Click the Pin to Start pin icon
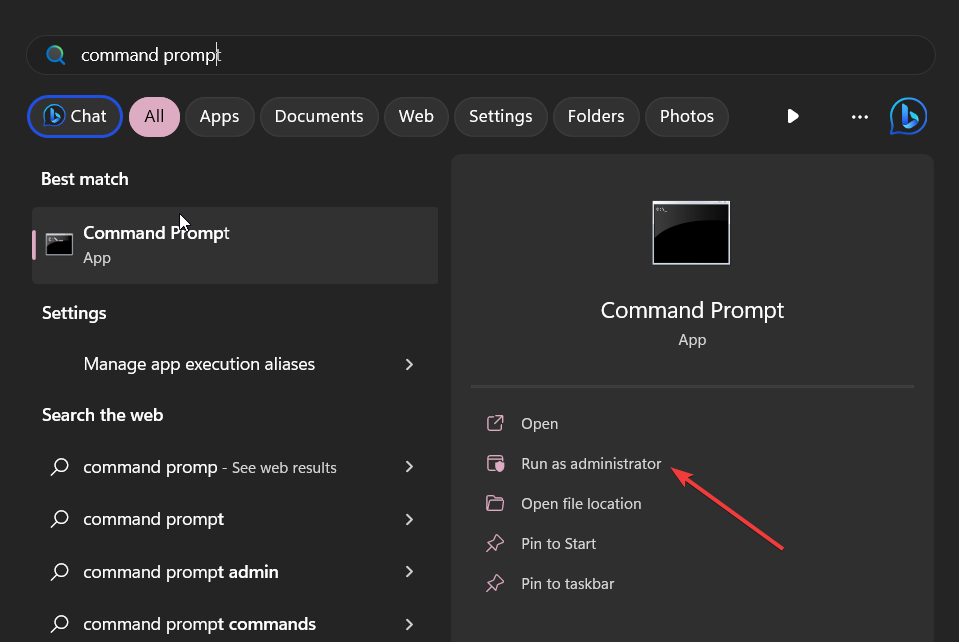959x642 pixels. (495, 543)
